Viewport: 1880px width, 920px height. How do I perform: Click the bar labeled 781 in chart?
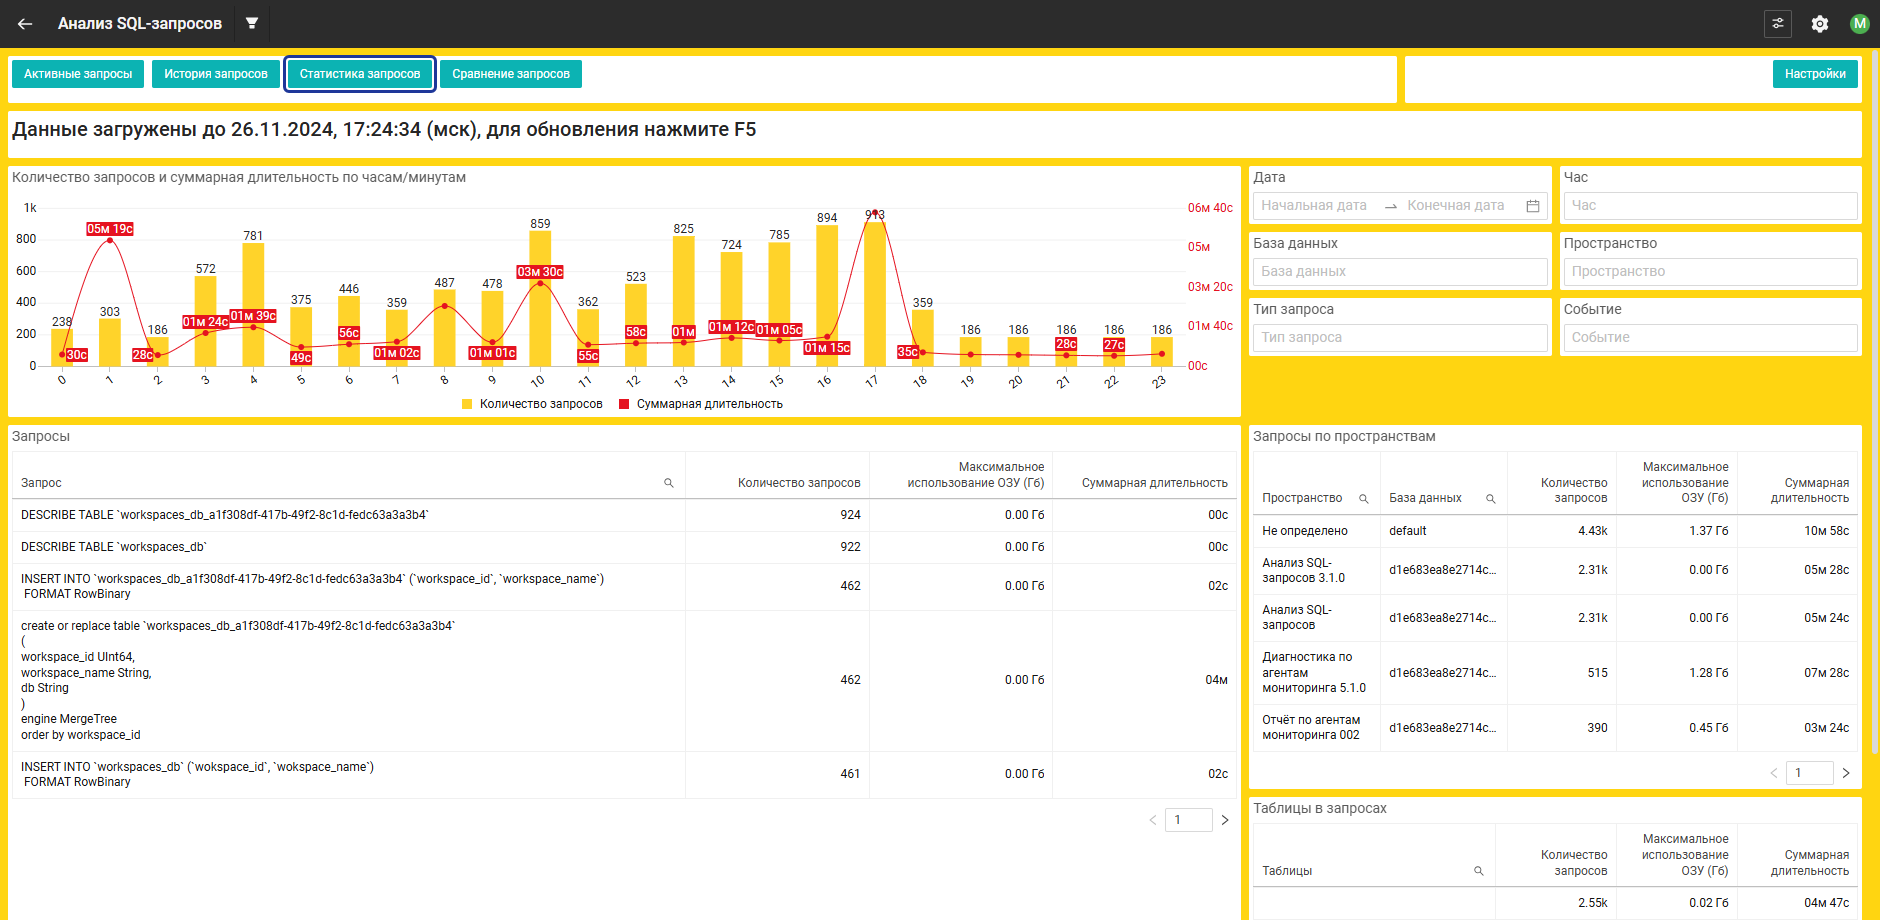pyautogui.click(x=253, y=305)
